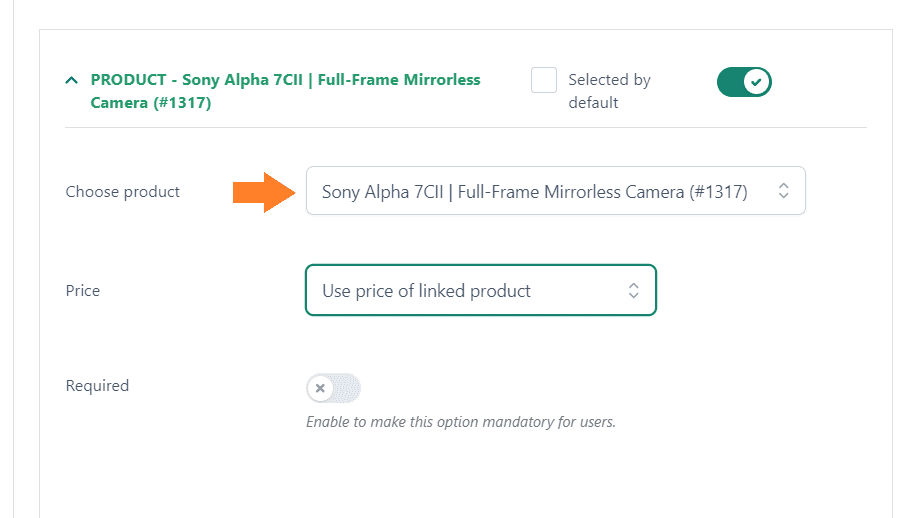Click the Selected by default label

click(609, 91)
